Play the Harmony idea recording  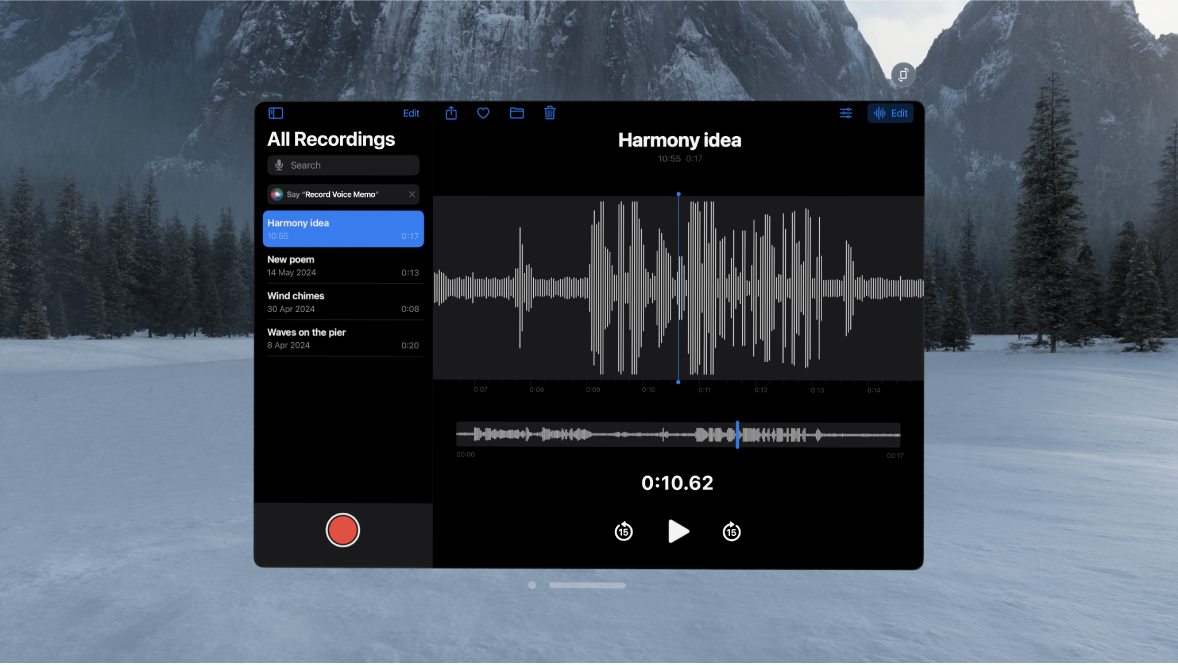[679, 531]
